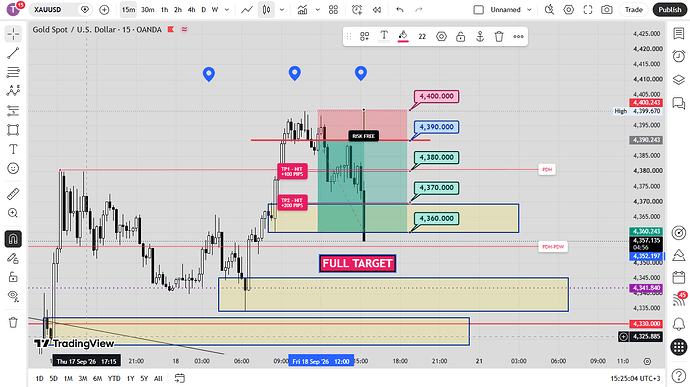
Task: Open the economic calendar panel
Action: 679,277
